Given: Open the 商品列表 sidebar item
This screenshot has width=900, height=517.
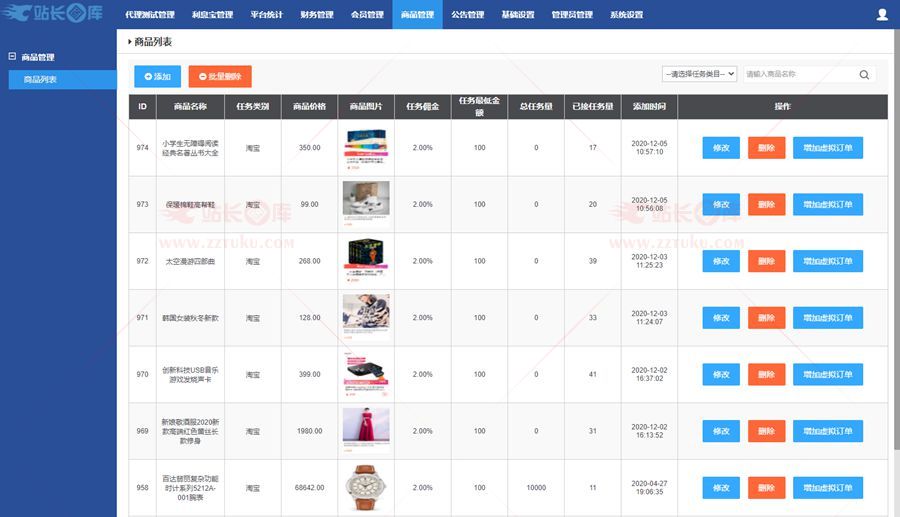Looking at the screenshot, I should 40,79.
